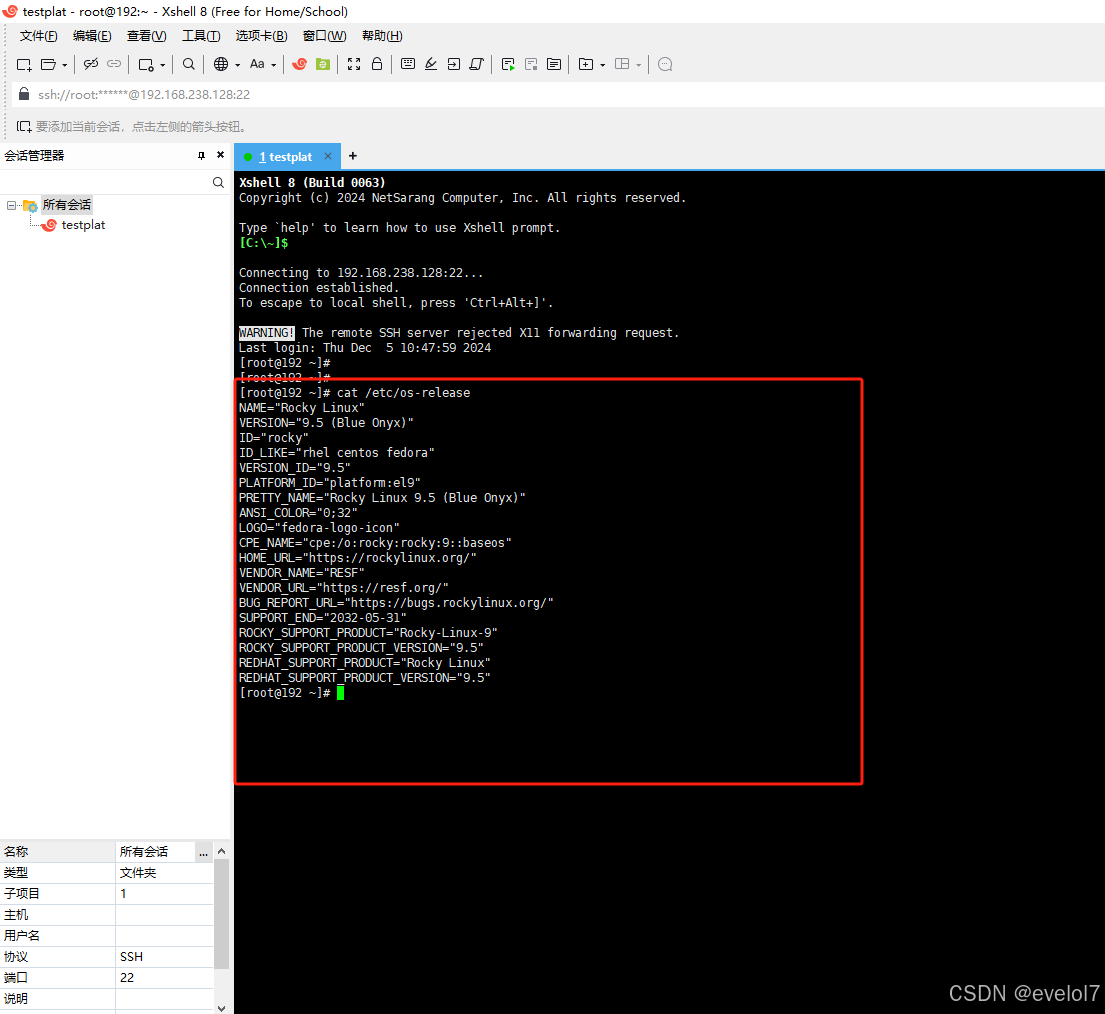Click the session manager search field
The height and width of the screenshot is (1014, 1105).
[106, 183]
